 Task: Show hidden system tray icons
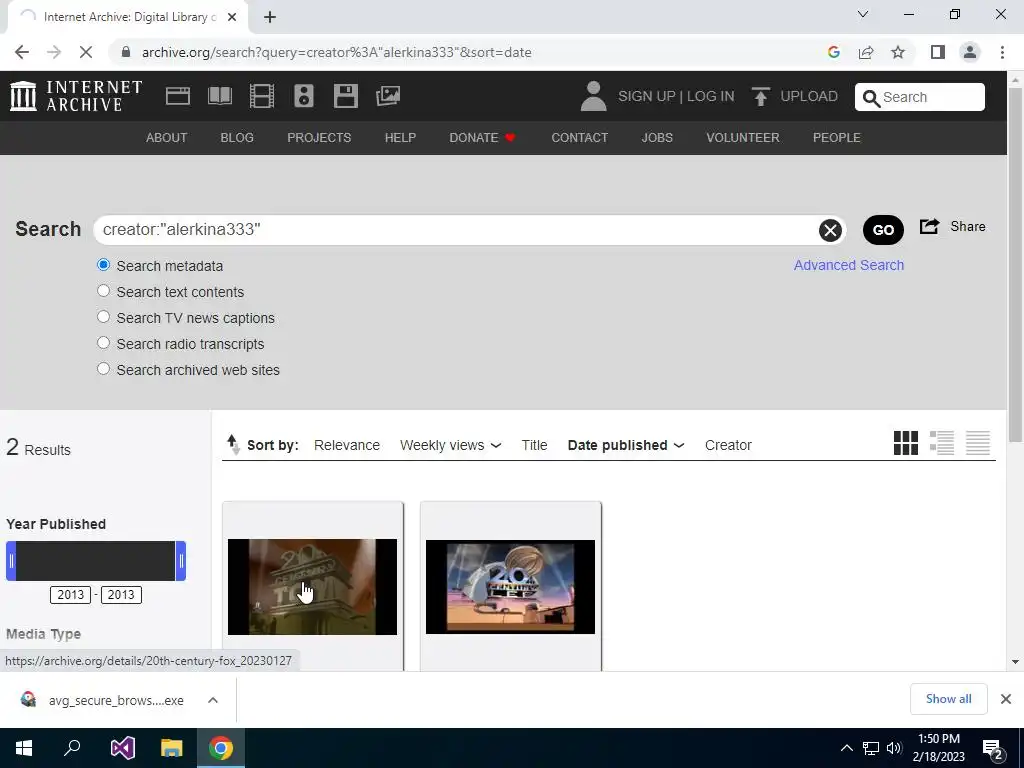point(846,748)
